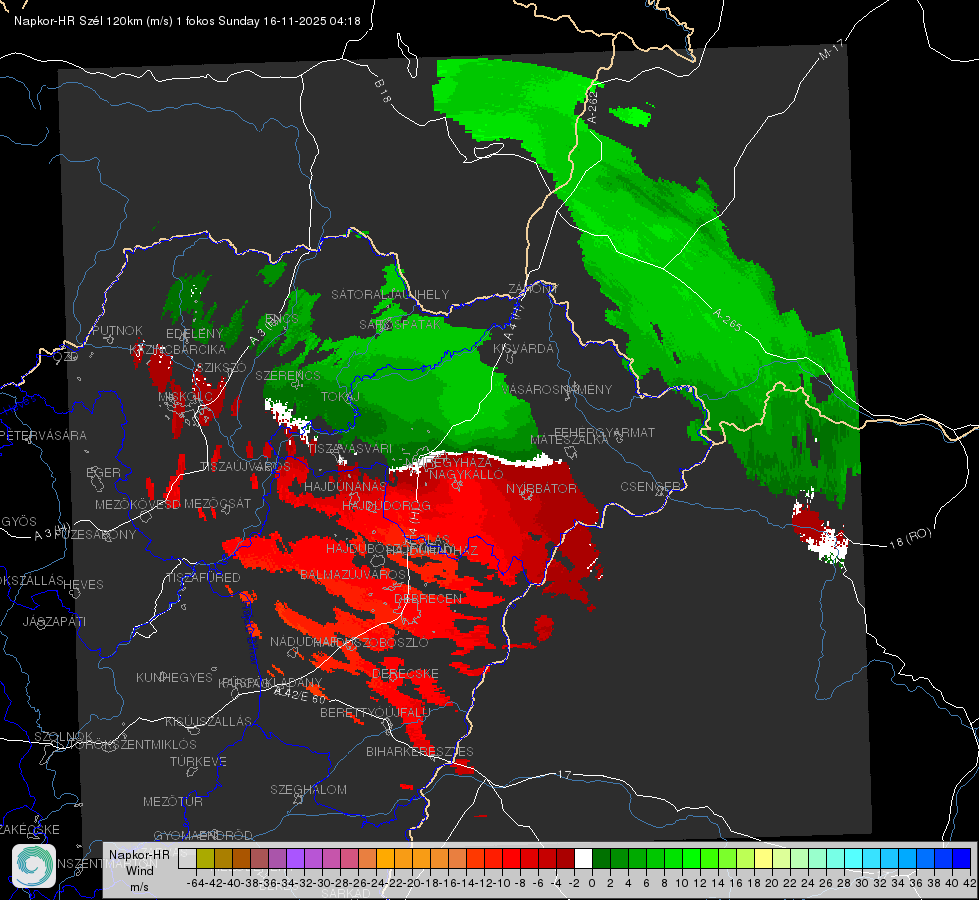Click the PETERVASARA label
979x900 pixels.
(x=44, y=435)
